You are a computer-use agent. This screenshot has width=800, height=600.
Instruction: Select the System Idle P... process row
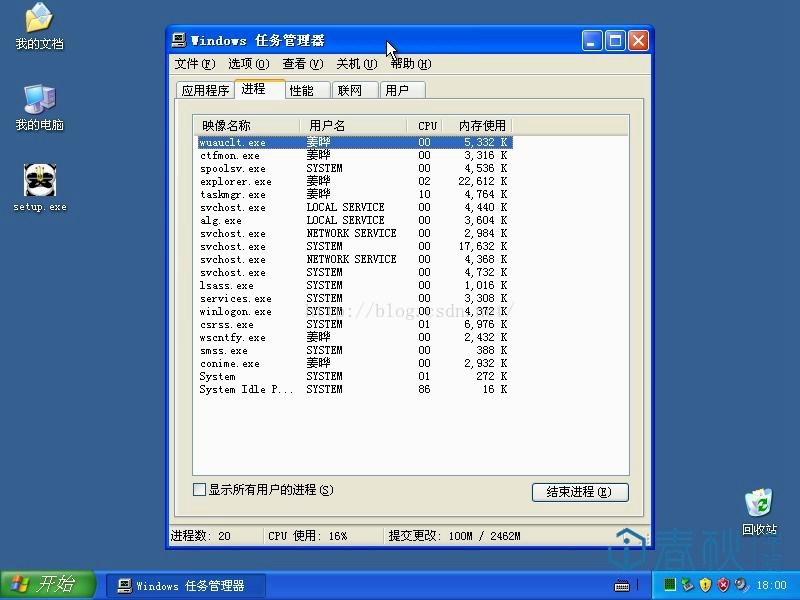tap(355, 389)
